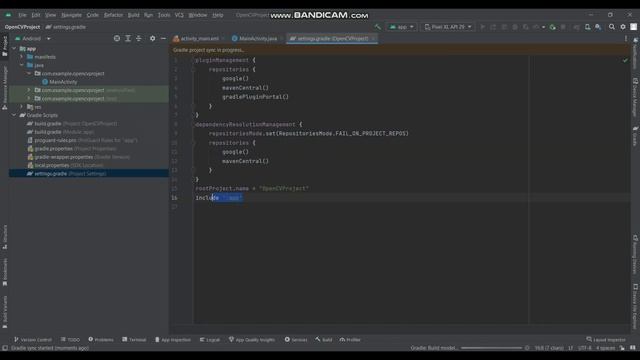Viewport: 640px width, 360px height.
Task: Click the Debug app bug icon
Action: point(515,27)
